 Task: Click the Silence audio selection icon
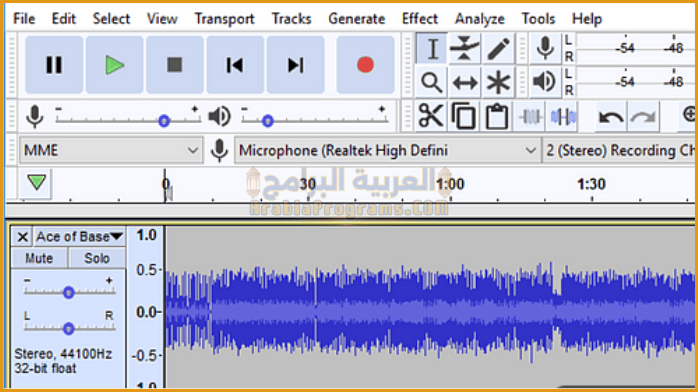563,117
